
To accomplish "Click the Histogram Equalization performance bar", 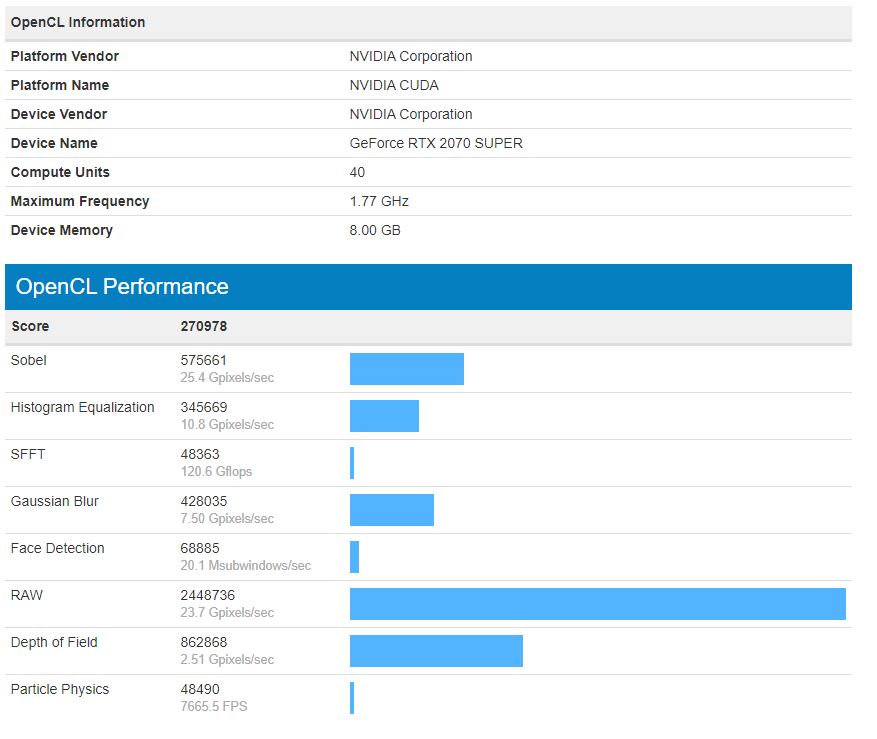I will point(384,416).
